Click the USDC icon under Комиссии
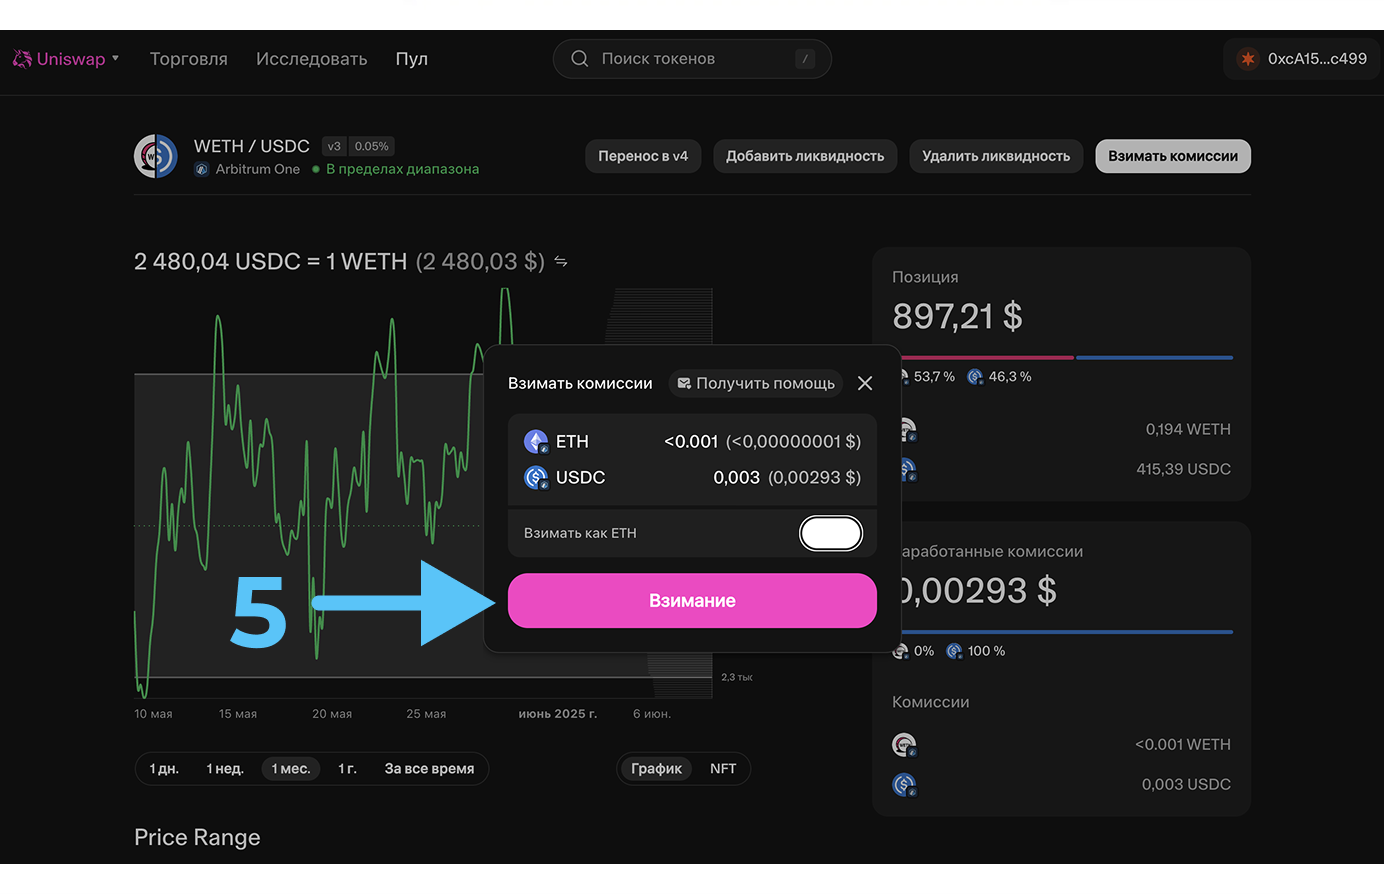The height and width of the screenshot is (894, 1384). click(x=904, y=785)
